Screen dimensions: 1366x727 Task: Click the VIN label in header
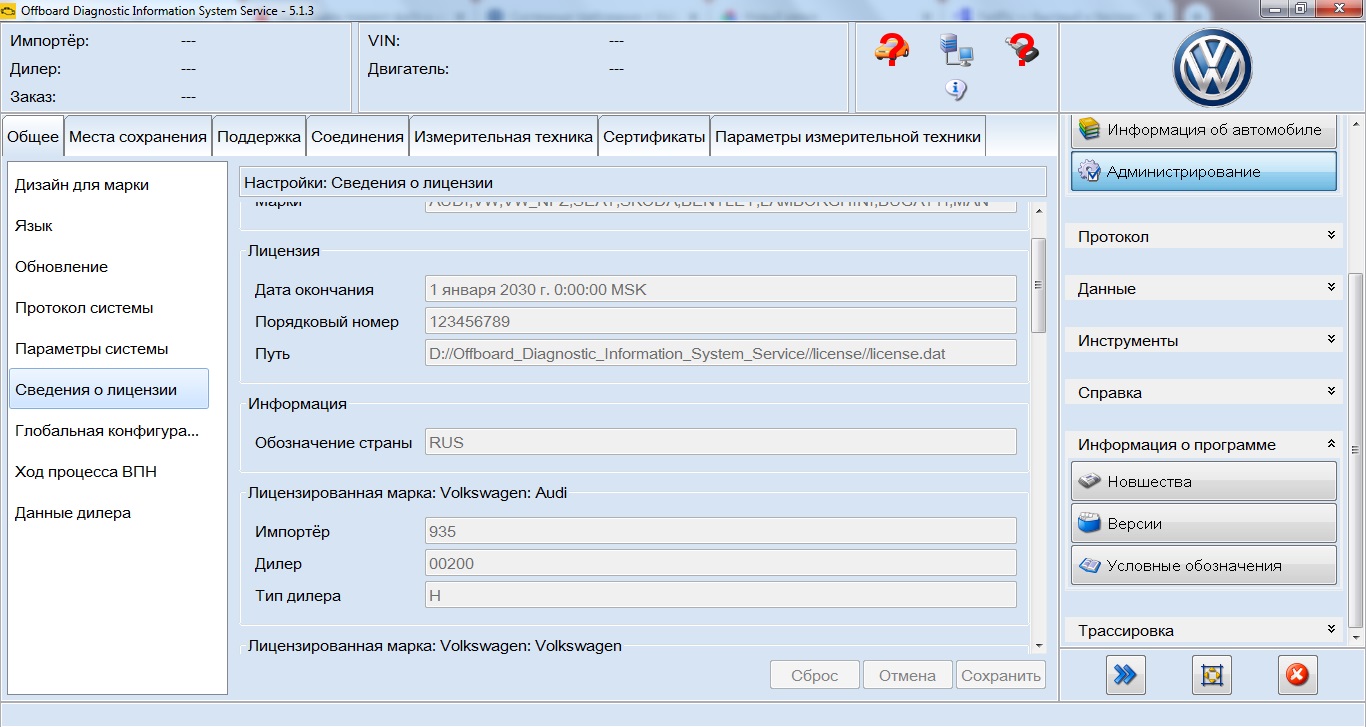384,41
